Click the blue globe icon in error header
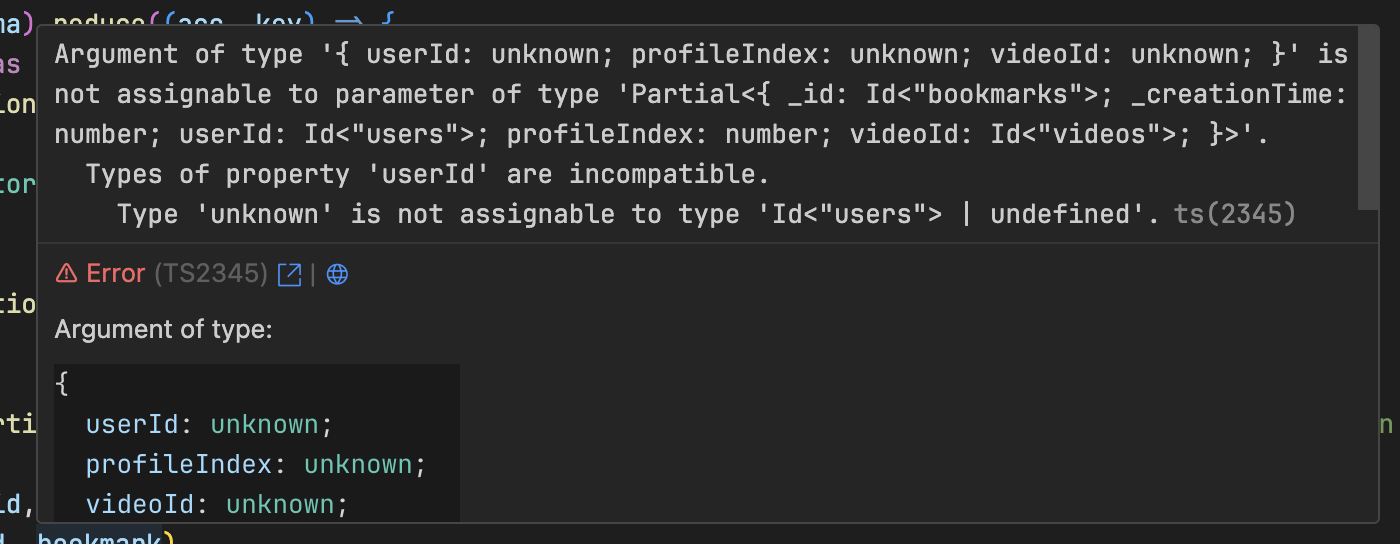 pyautogui.click(x=338, y=274)
